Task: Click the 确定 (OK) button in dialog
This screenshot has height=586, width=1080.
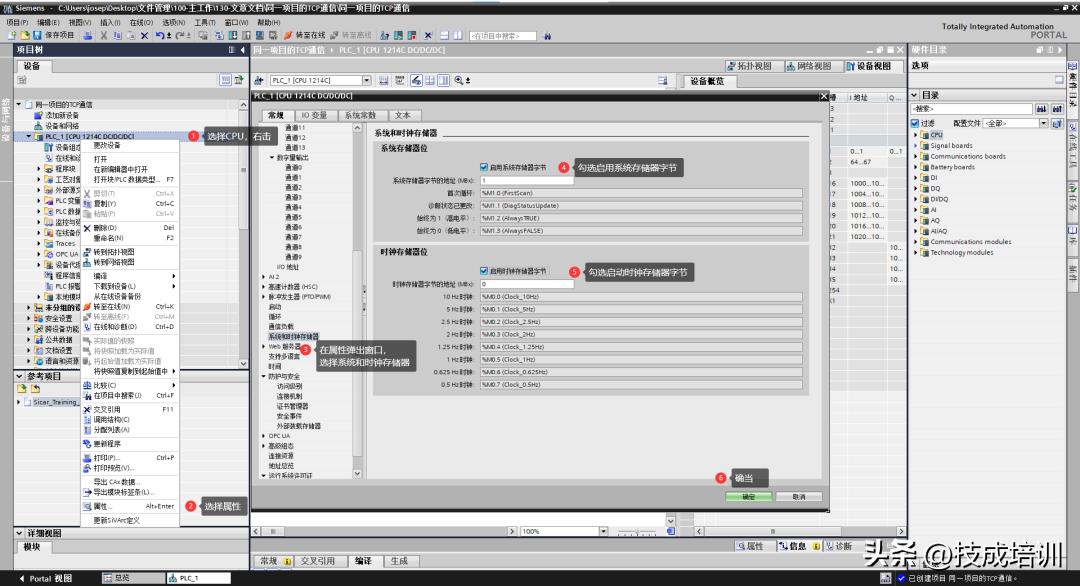Action: pyautogui.click(x=749, y=496)
